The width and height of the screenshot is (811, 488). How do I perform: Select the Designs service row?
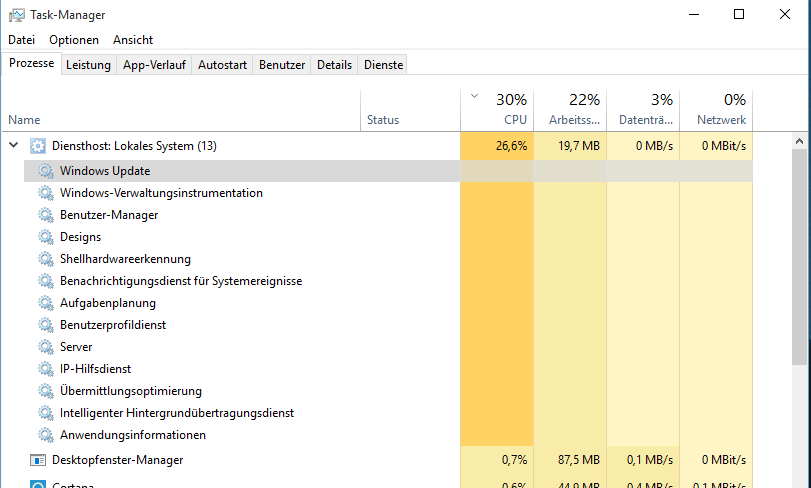point(388,237)
